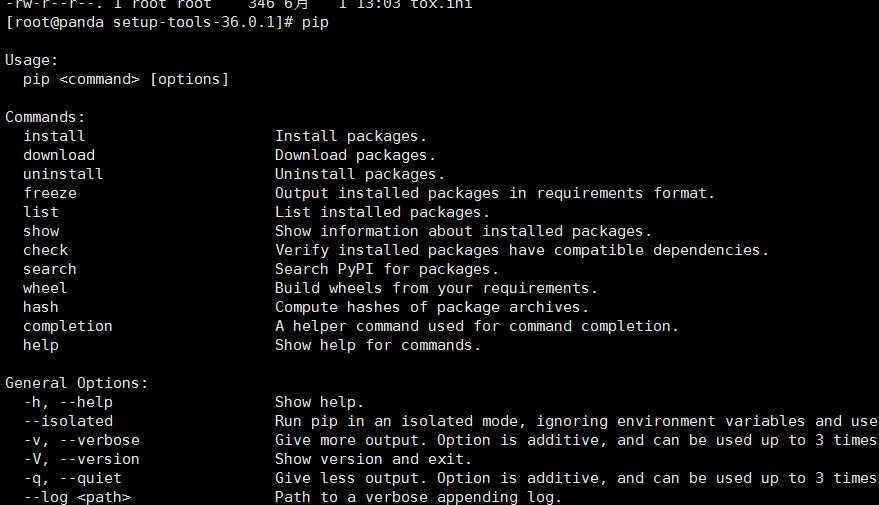
Task: Click the "--isolated" option text
Action: (68, 421)
